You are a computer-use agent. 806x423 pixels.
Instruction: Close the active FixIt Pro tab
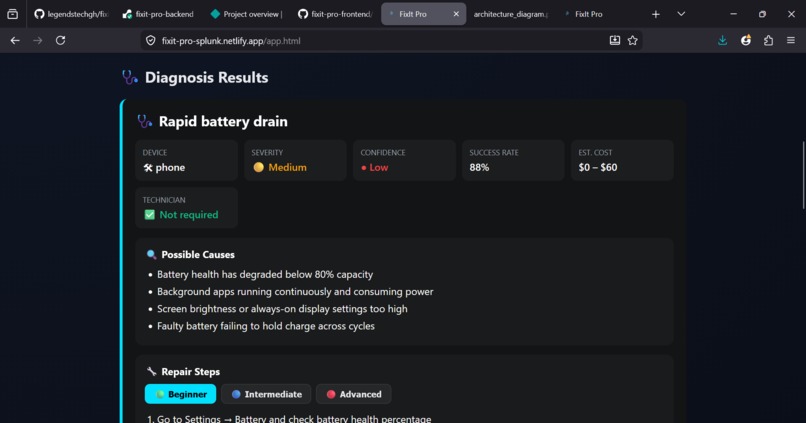[456, 14]
